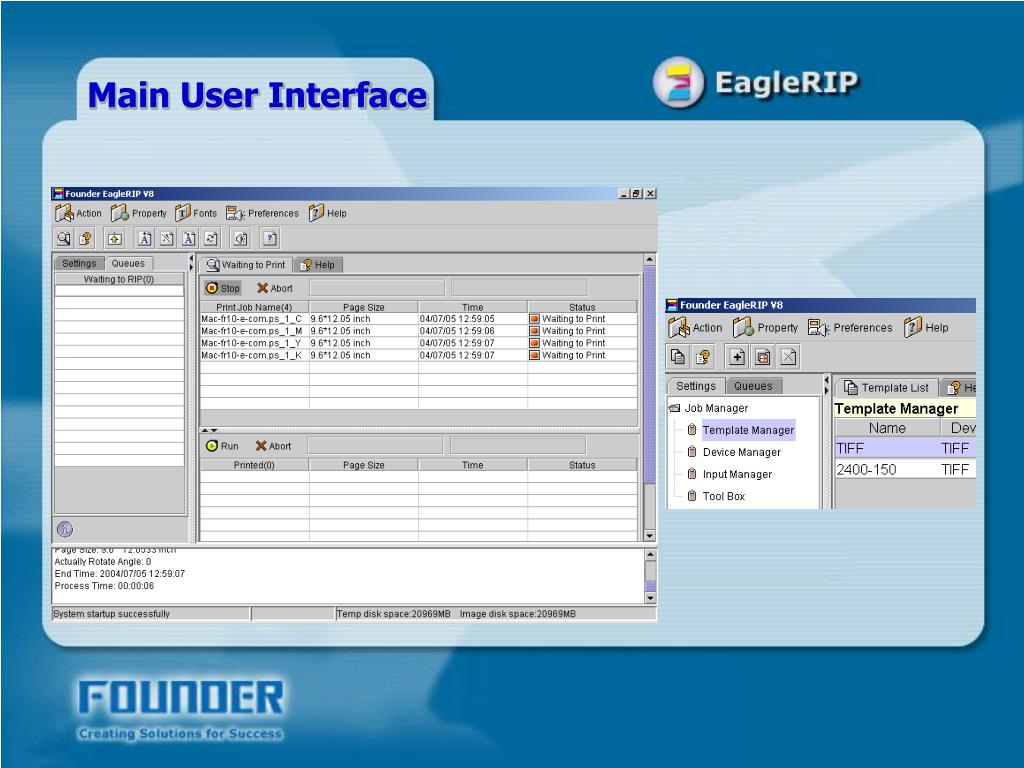The height and width of the screenshot is (768, 1024).
Task: Click the plus new-template toolbar icon
Action: coord(737,357)
